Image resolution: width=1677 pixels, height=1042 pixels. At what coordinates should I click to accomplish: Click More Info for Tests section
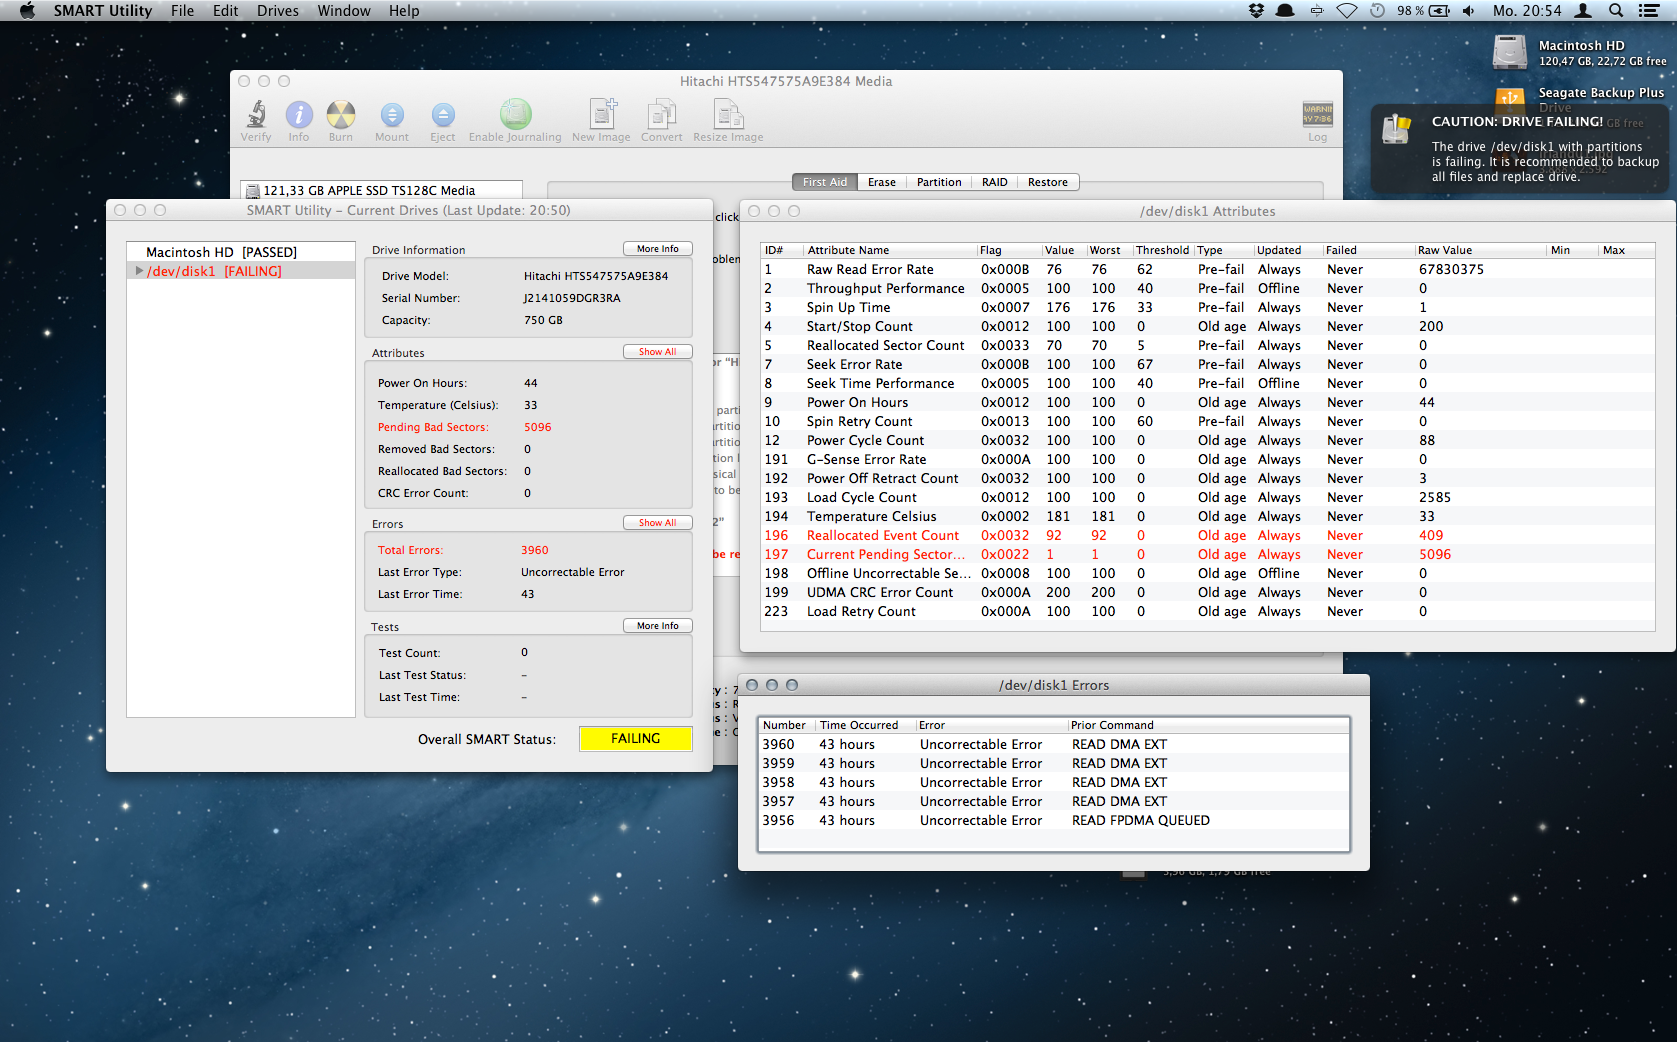(x=658, y=626)
